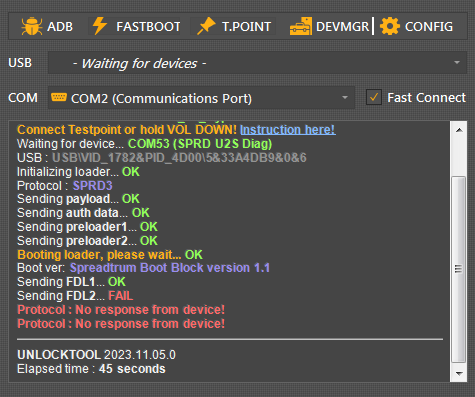Click 'Connect Testpoint or hold VOL DOWN!' text
The width and height of the screenshot is (475, 397).
point(127,130)
